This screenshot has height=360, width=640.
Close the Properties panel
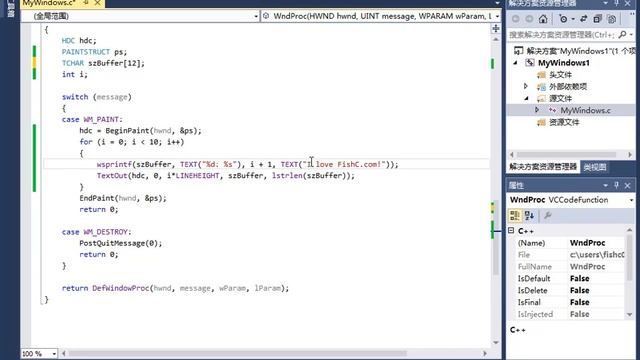(x=628, y=185)
